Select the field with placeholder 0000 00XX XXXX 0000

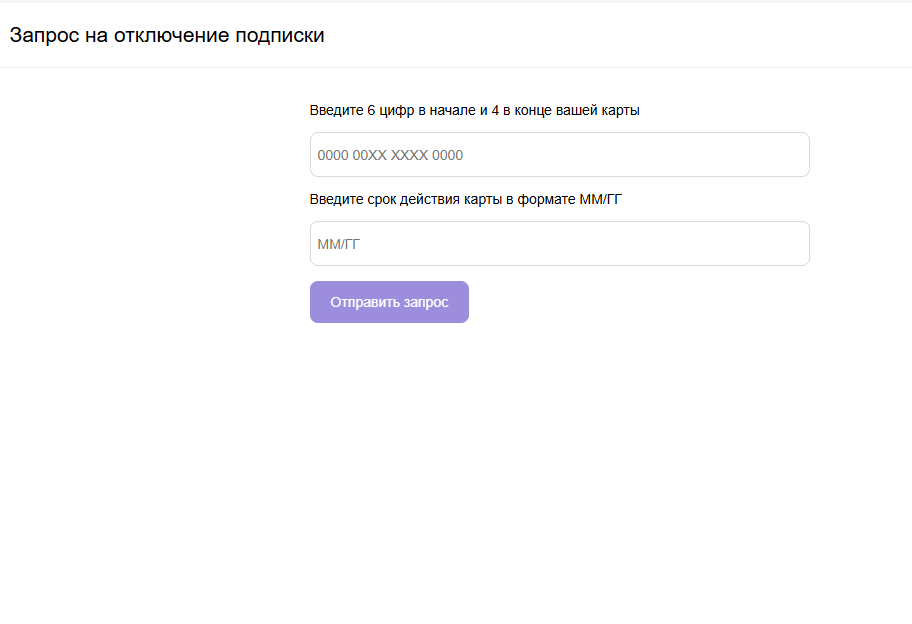tap(559, 155)
